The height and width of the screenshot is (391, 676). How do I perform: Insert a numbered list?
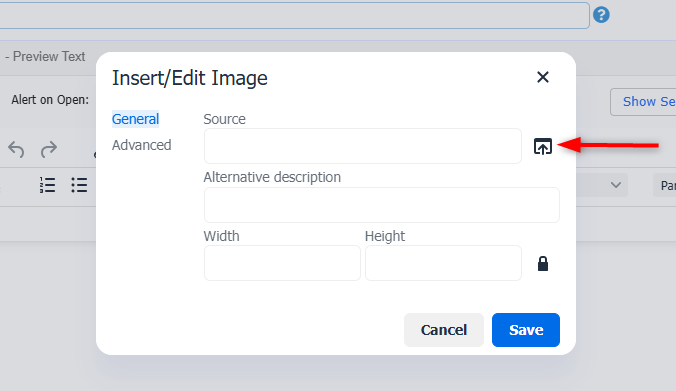tap(47, 185)
